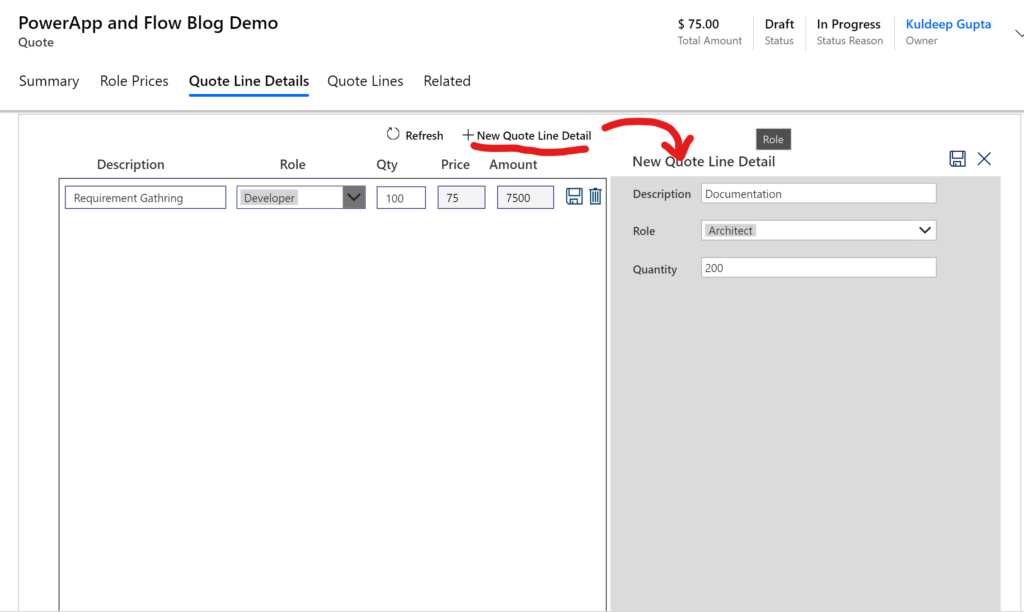This screenshot has height=612, width=1024.
Task: Click the Refresh circular arrow icon
Action: click(393, 134)
